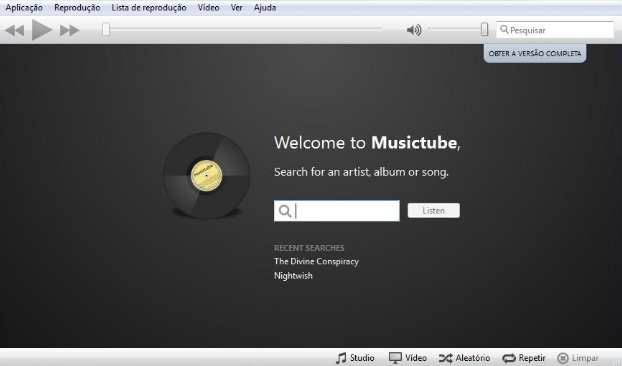The image size is (622, 366).
Task: Click the volume slider handle
Action: [x=484, y=29]
